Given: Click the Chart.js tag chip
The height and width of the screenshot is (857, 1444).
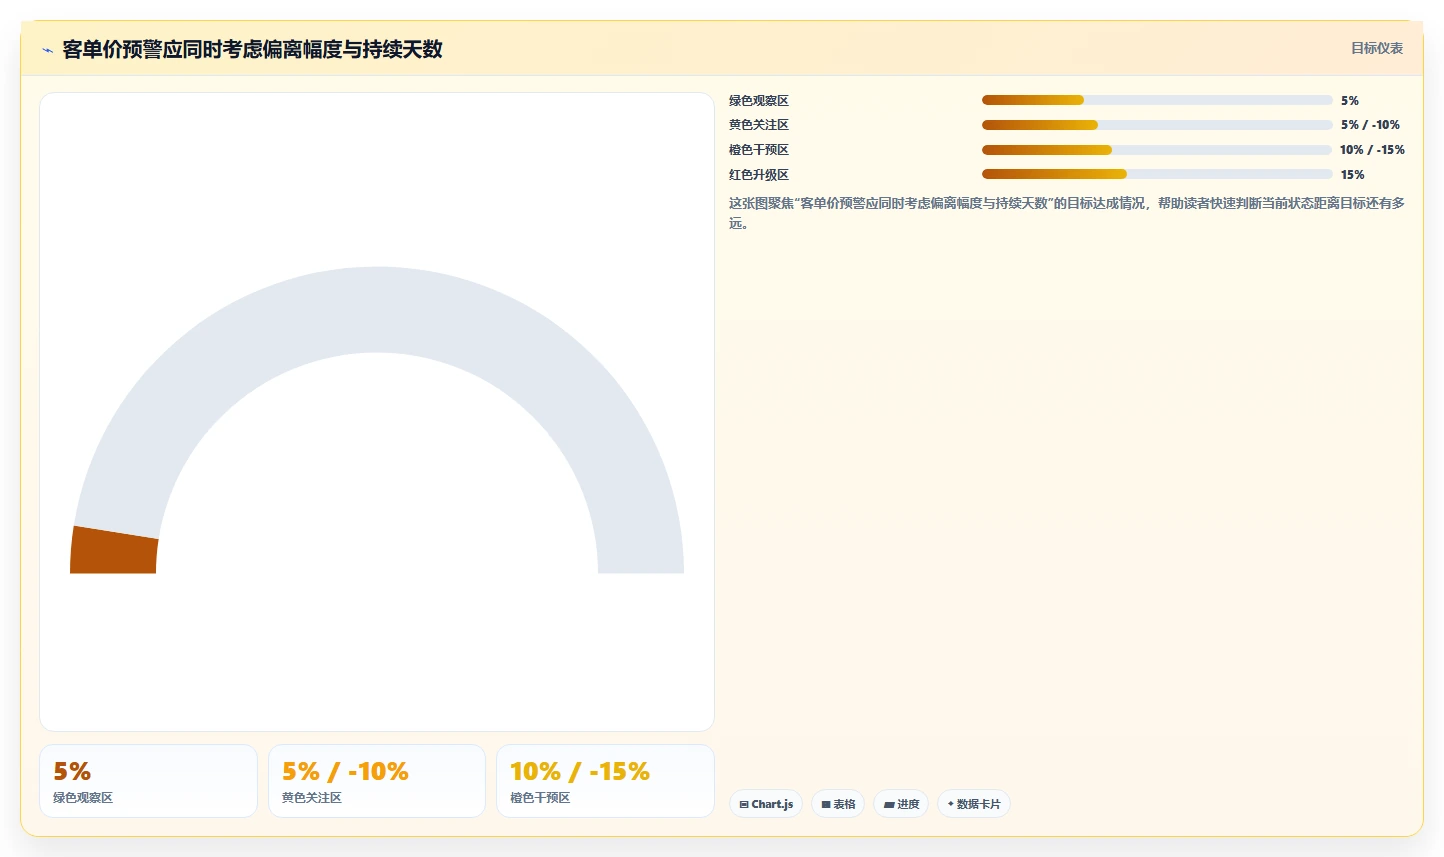Looking at the screenshot, I should click(766, 804).
